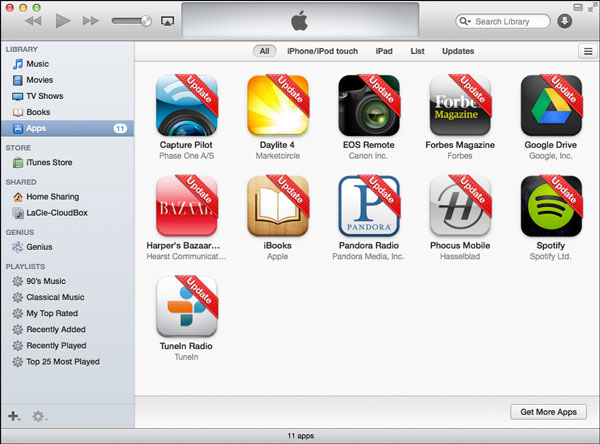Open the My Top Rated playlist
The height and width of the screenshot is (444, 600).
click(x=67, y=313)
